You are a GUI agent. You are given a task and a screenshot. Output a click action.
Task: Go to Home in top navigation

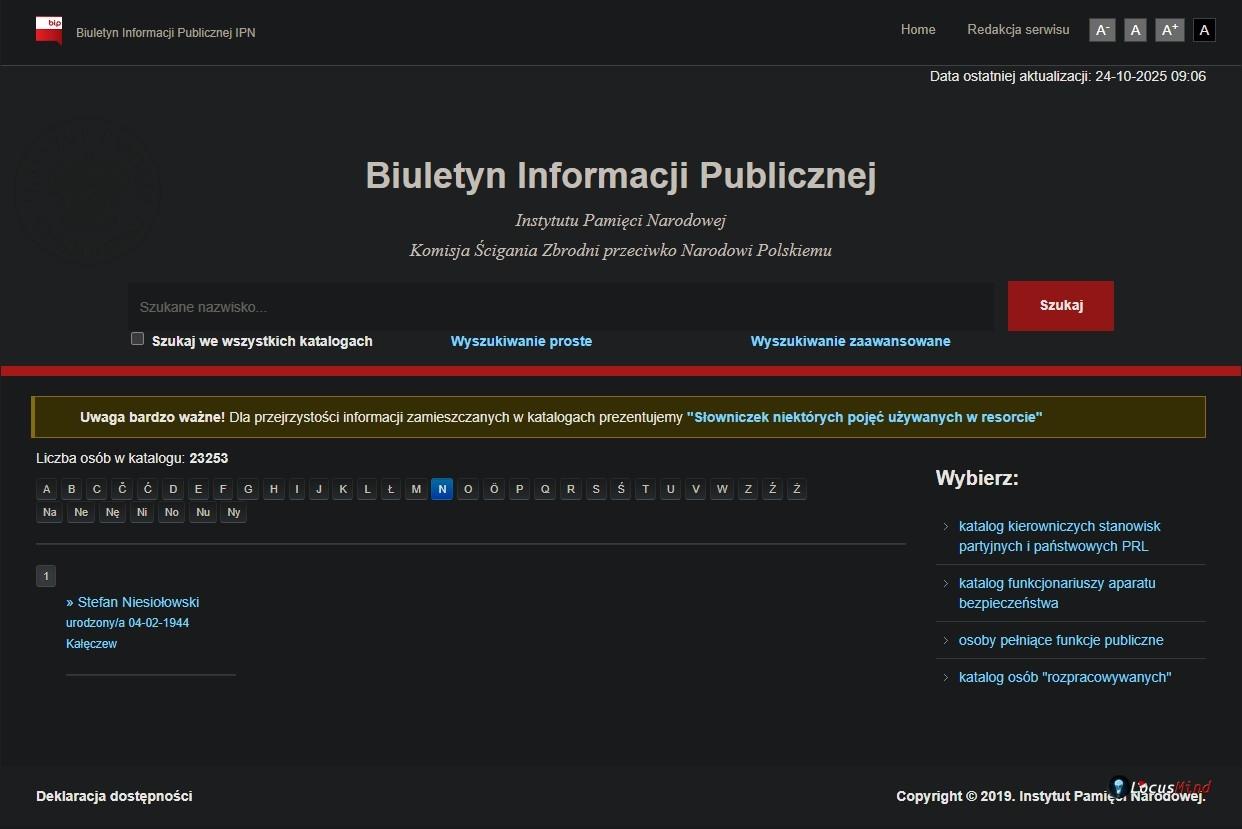point(918,30)
